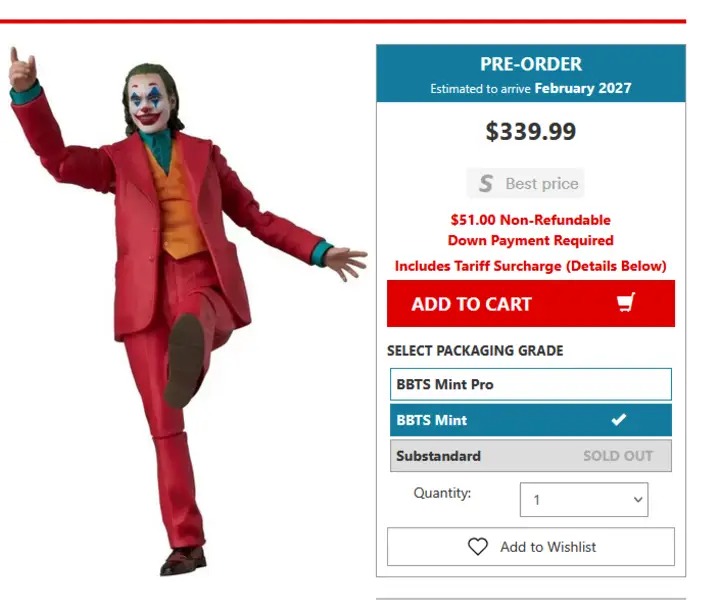Click the Select Packaging Grade heading
This screenshot has width=720, height=607.
coord(475,350)
